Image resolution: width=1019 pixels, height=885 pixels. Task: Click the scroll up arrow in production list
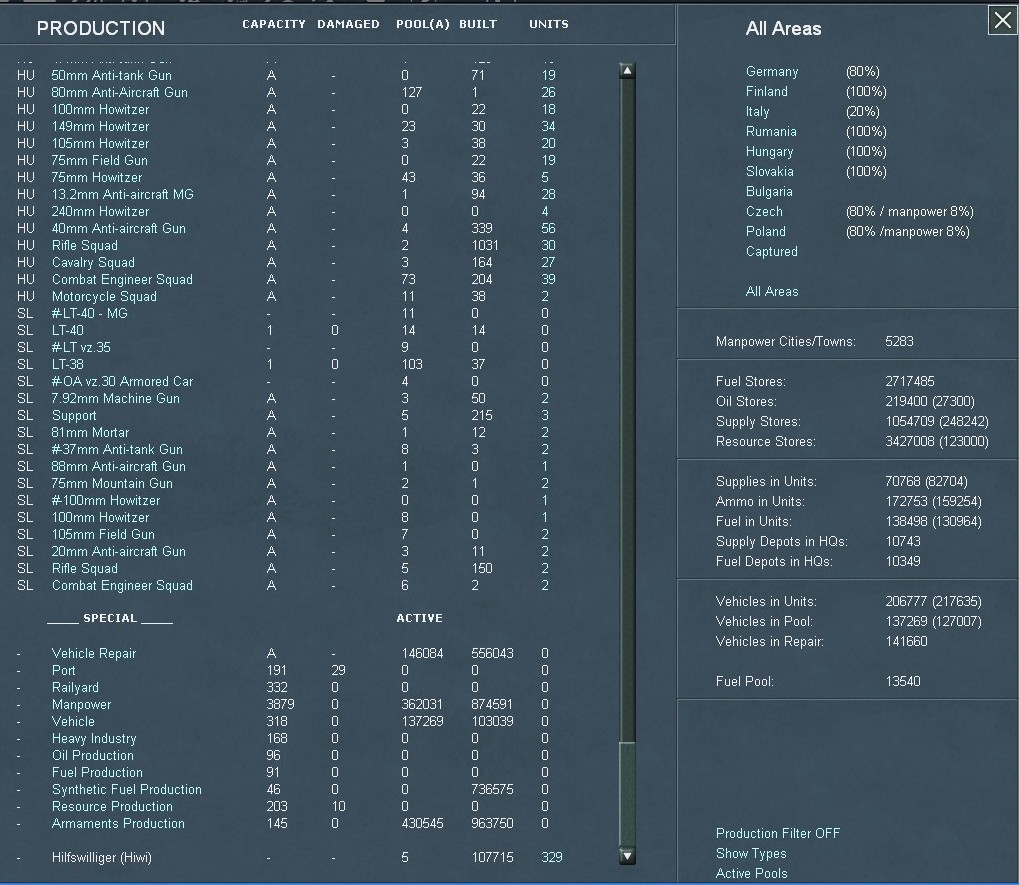coord(627,70)
